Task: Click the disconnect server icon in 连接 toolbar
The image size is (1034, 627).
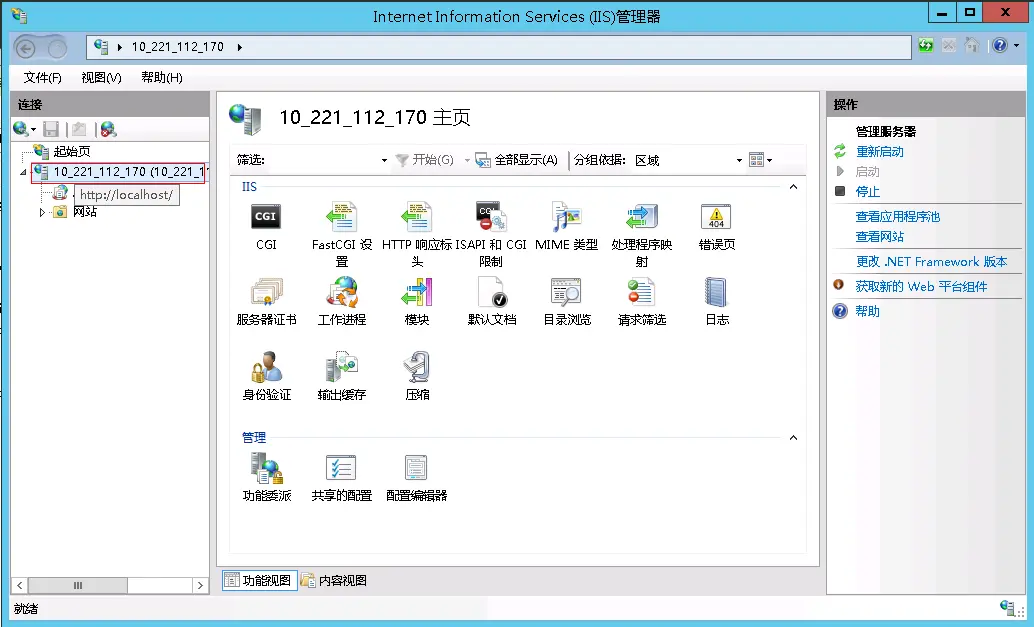Action: 109,129
